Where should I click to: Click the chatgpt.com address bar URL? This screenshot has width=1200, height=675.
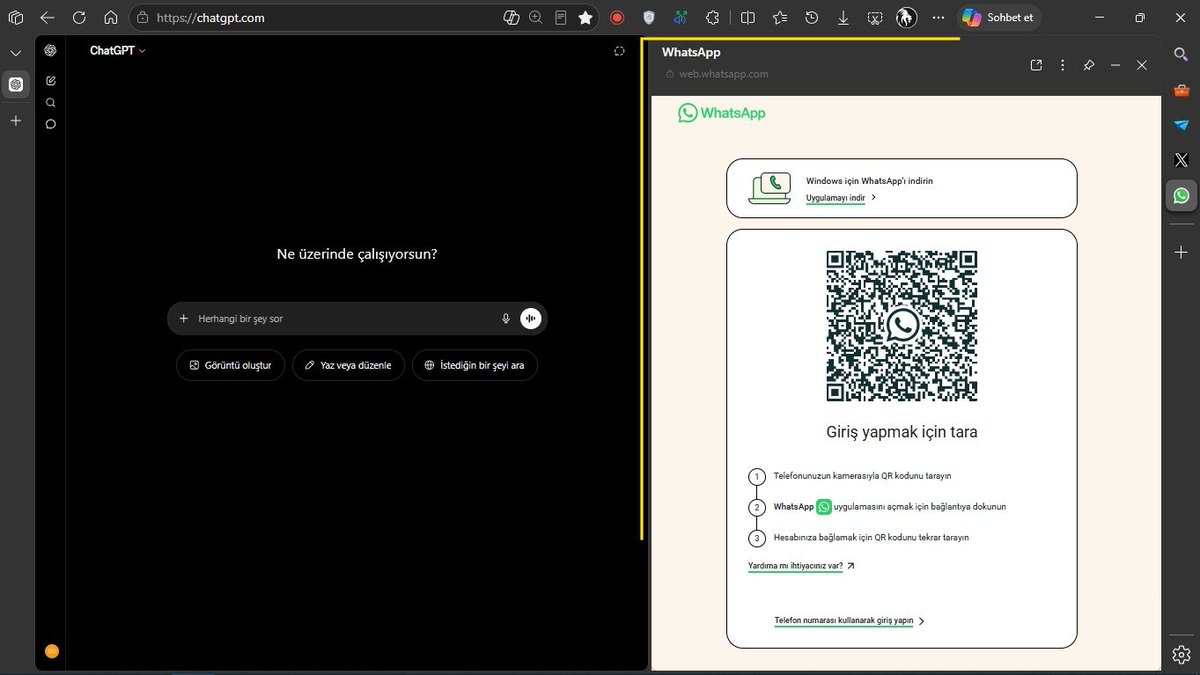point(211,18)
